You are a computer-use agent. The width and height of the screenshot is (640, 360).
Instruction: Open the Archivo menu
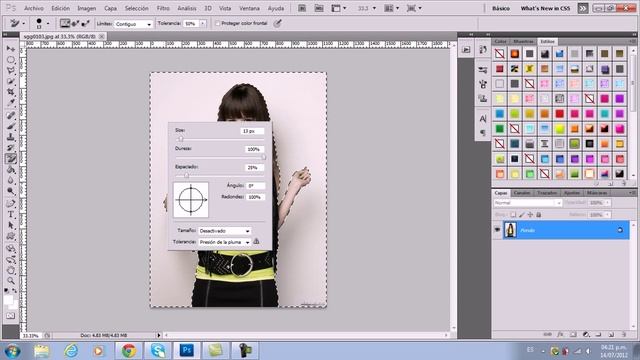click(x=34, y=8)
